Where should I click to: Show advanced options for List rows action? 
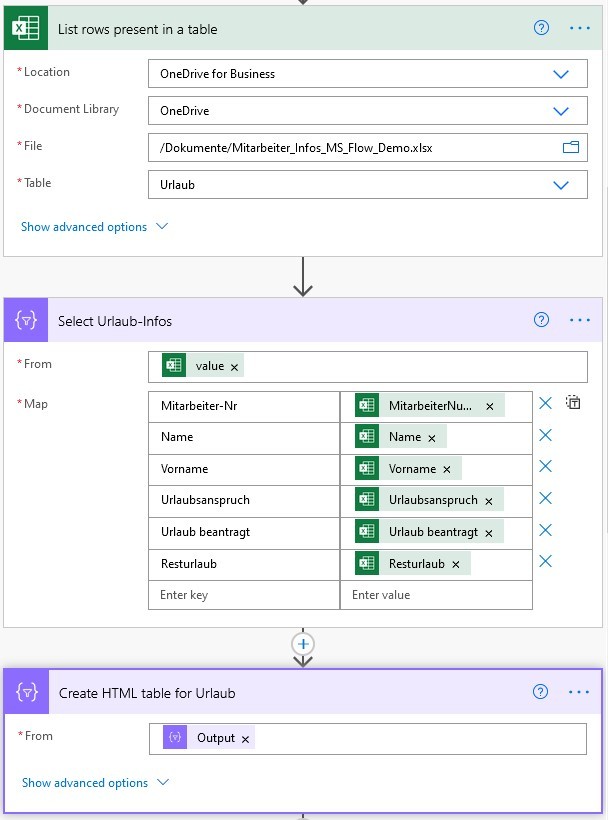point(94,227)
